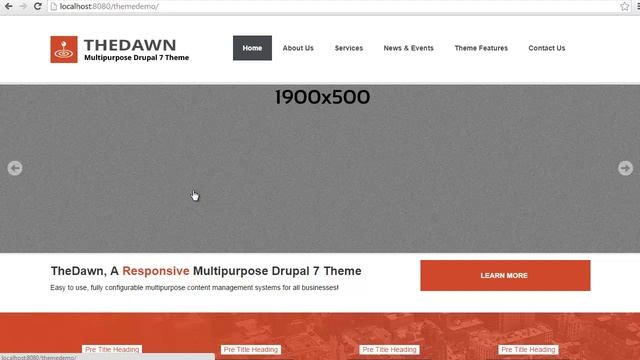Open the Contact Us menu item
640x360 pixels.
coord(547,48)
